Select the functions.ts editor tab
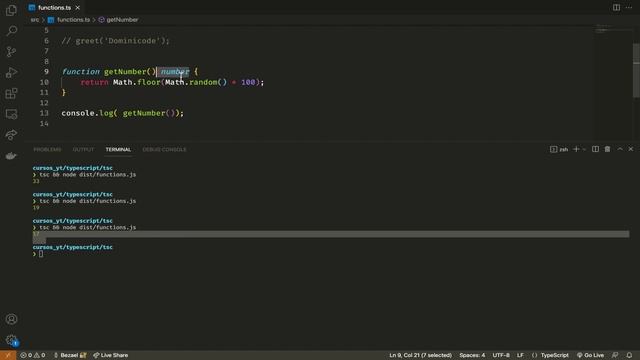640x360 pixels. (x=54, y=8)
